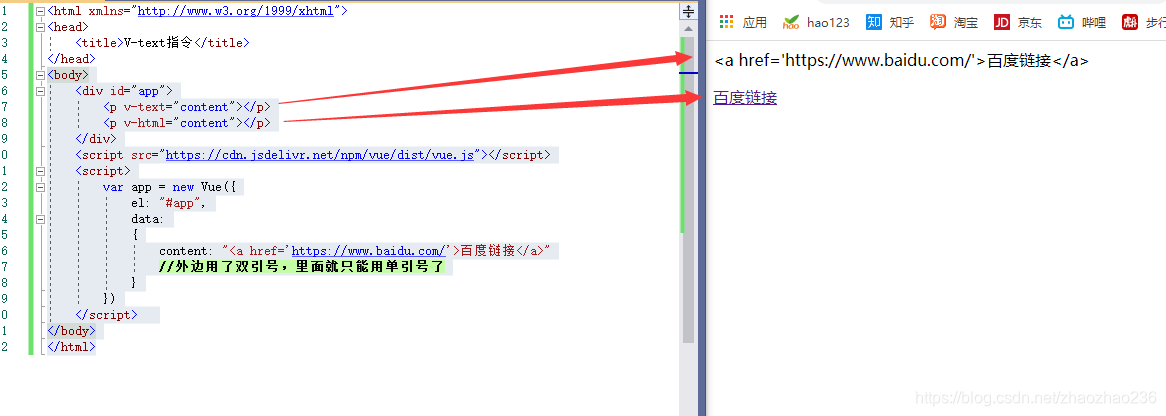1166x416 pixels.
Task: Click the closing </div> tag line
Action: 96,139
